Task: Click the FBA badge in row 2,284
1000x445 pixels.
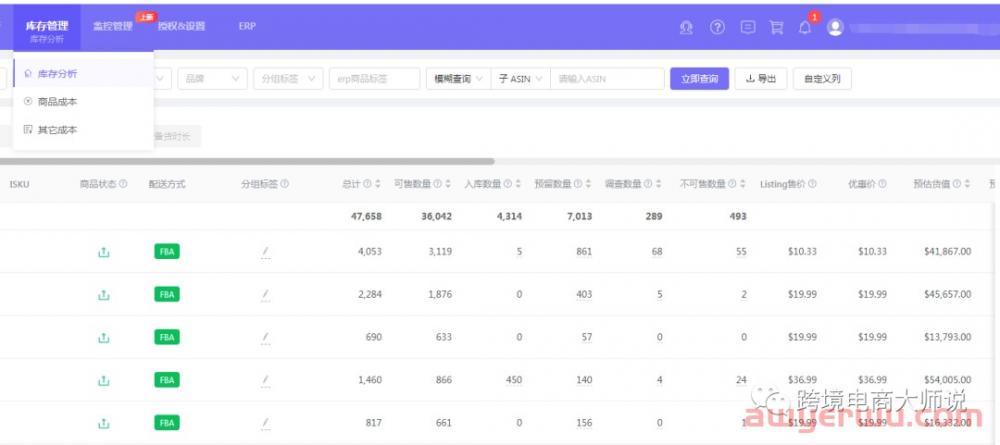Action: [166, 295]
